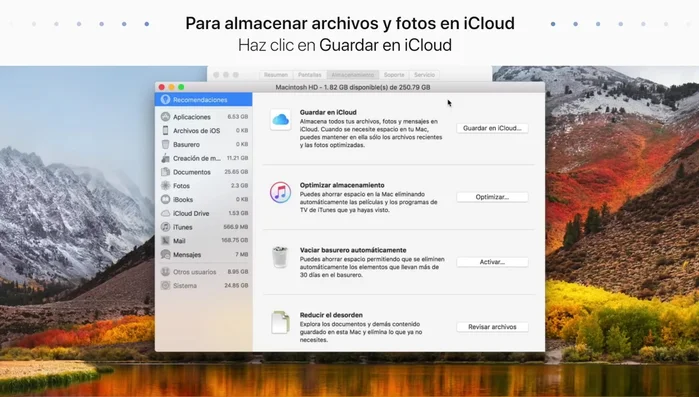The image size is (699, 397).
Task: Select Archivos de iOS label
Action: (197, 131)
